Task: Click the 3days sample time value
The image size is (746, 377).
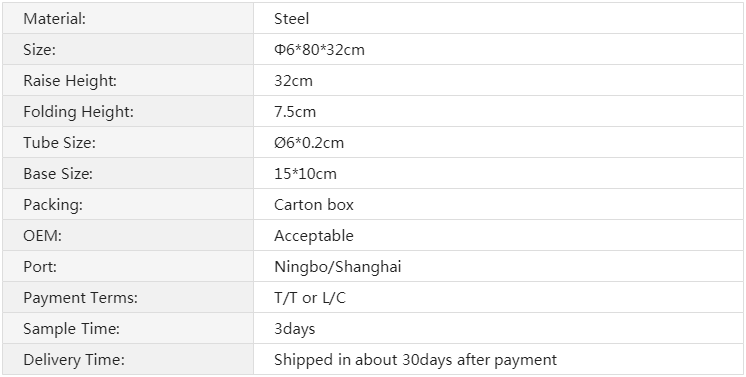Action: coord(294,329)
